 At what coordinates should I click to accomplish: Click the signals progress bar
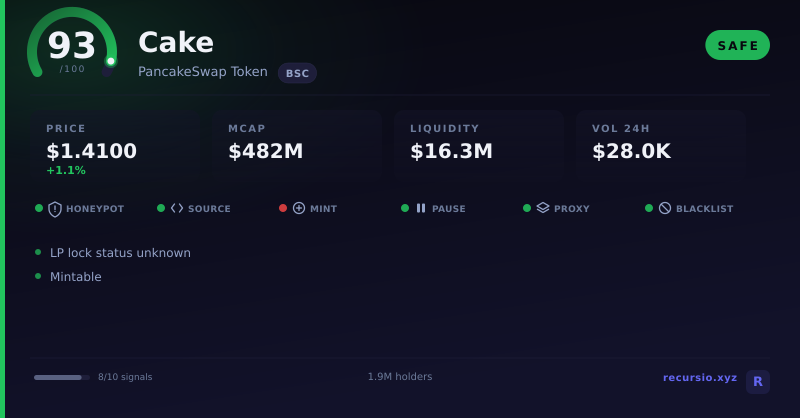(x=62, y=378)
